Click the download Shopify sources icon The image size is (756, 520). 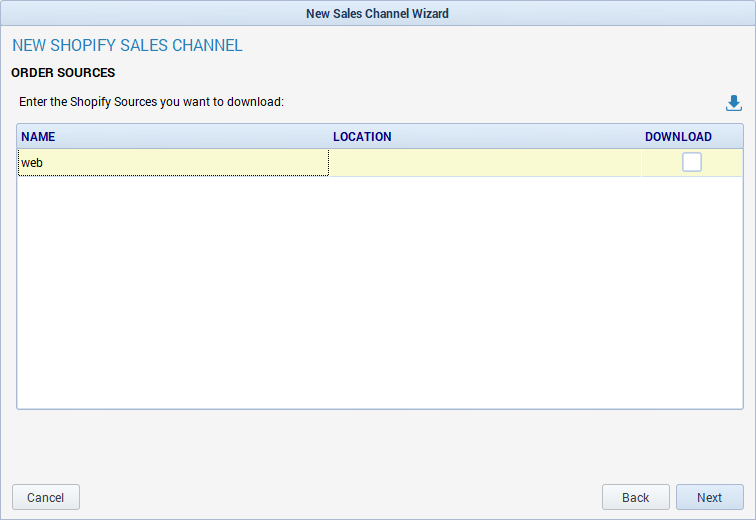(733, 103)
